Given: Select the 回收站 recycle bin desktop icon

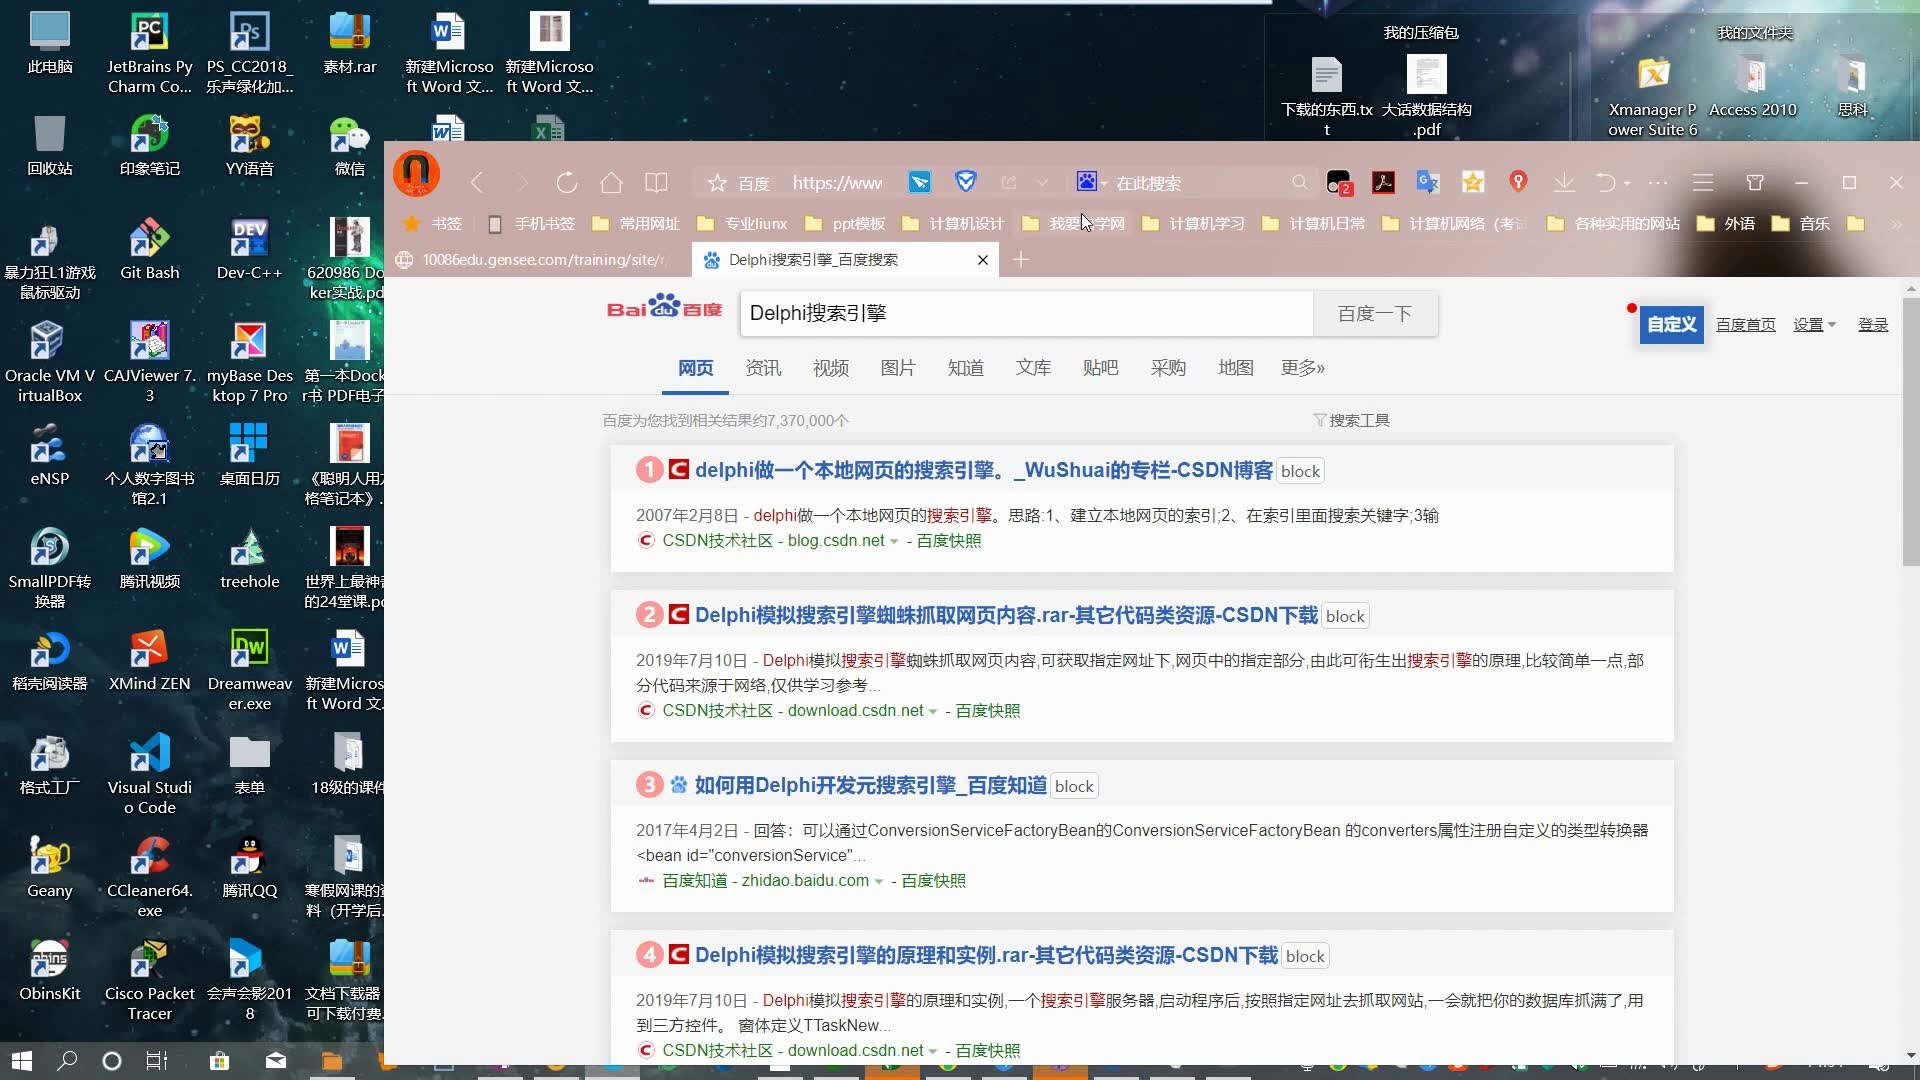Looking at the screenshot, I should (50, 146).
